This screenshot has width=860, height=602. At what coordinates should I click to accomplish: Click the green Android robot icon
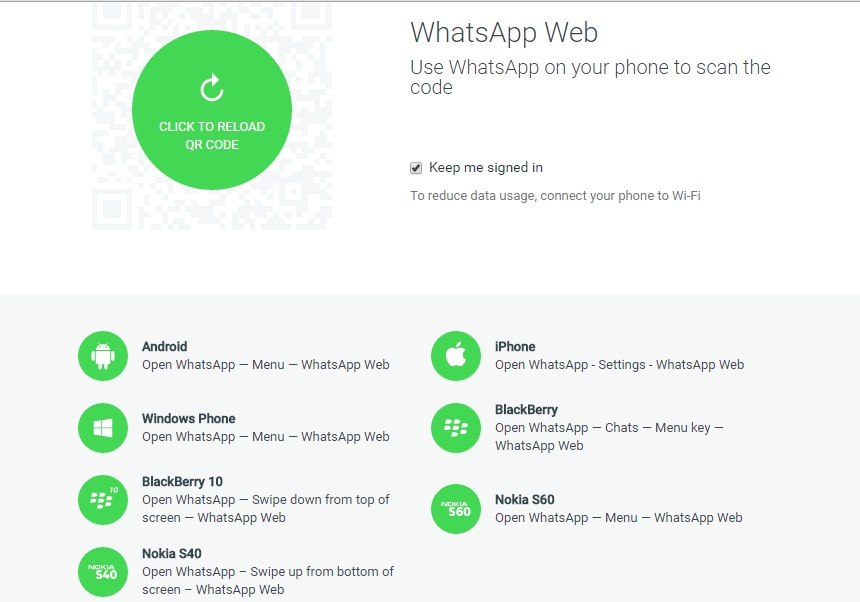[103, 356]
